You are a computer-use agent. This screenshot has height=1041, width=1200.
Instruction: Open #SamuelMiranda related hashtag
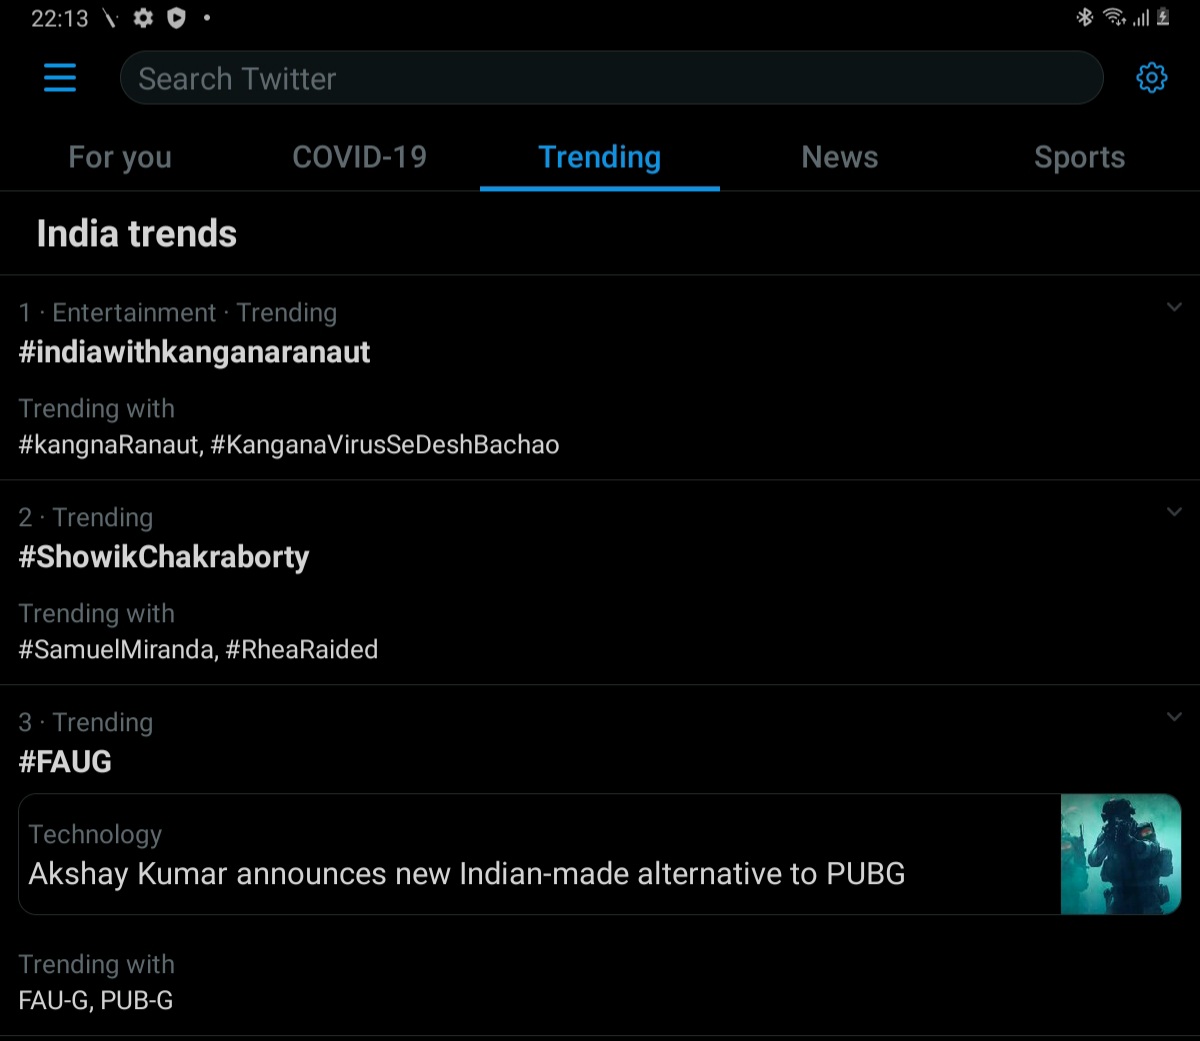click(118, 650)
